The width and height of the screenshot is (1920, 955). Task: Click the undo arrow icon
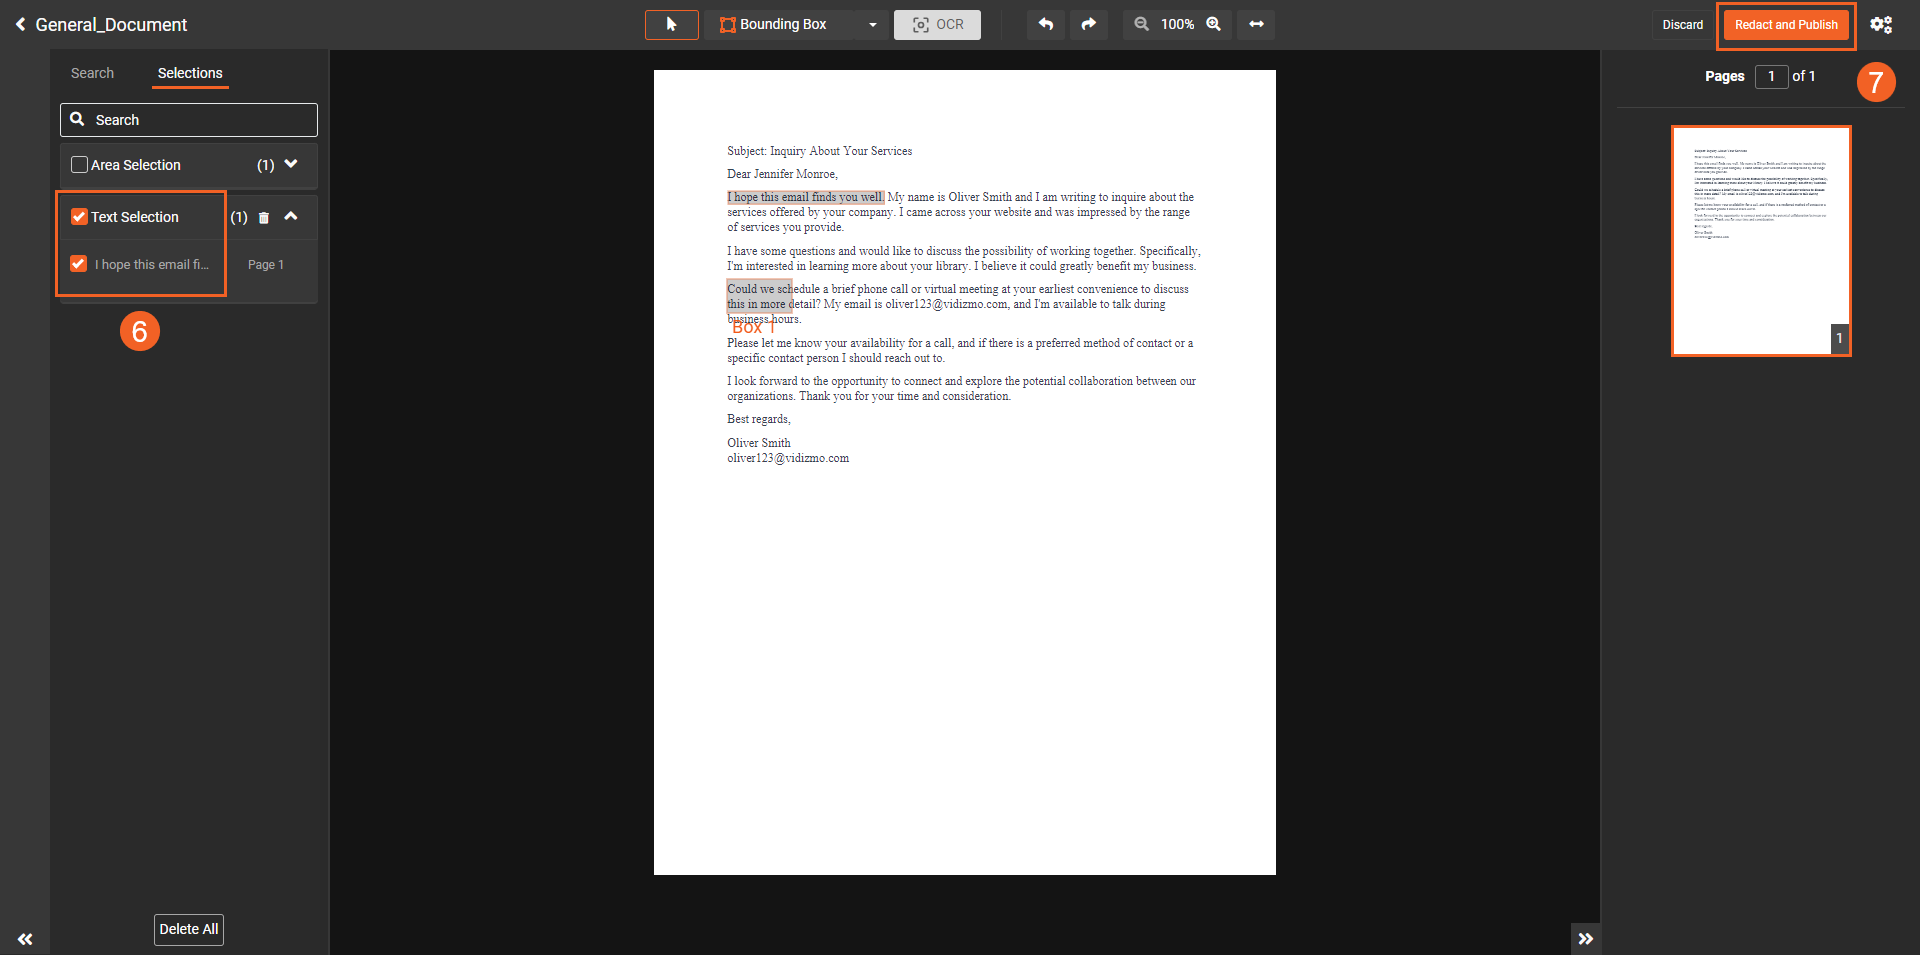(x=1046, y=25)
